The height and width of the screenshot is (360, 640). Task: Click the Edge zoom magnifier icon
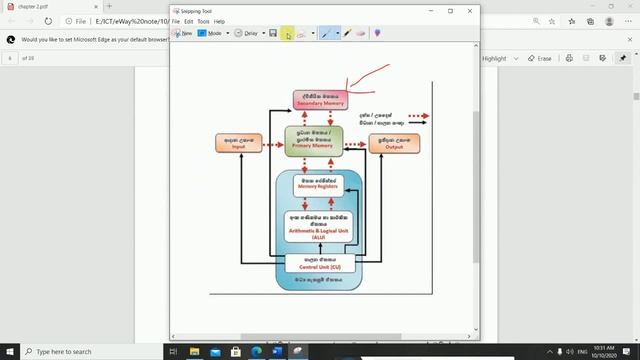[x=536, y=21]
